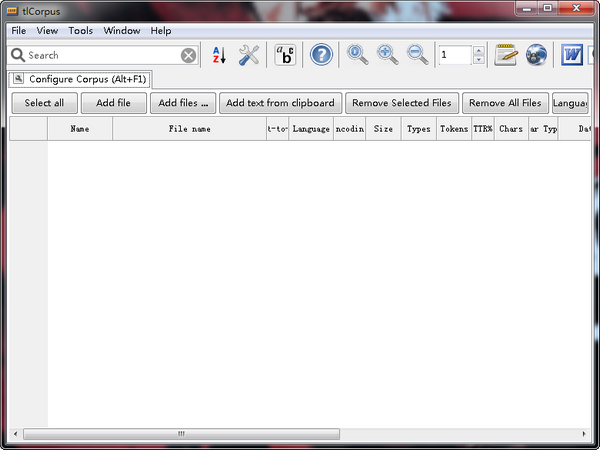This screenshot has width=600, height=450.
Task: Click the zoom in magnifier icon
Action: tap(388, 55)
